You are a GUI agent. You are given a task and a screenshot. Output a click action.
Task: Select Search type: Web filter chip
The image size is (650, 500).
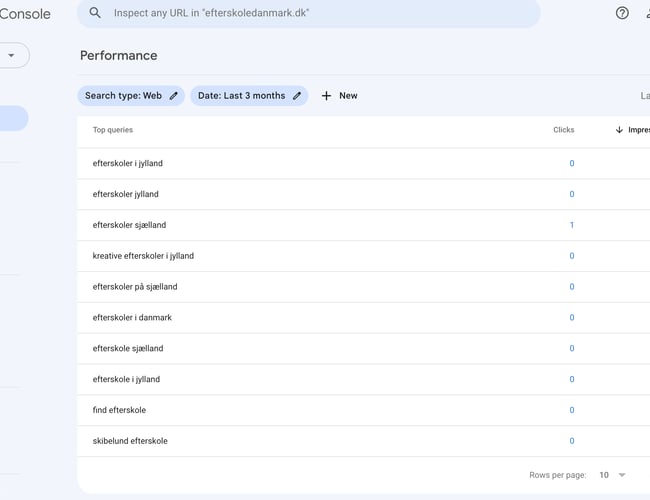click(x=122, y=96)
